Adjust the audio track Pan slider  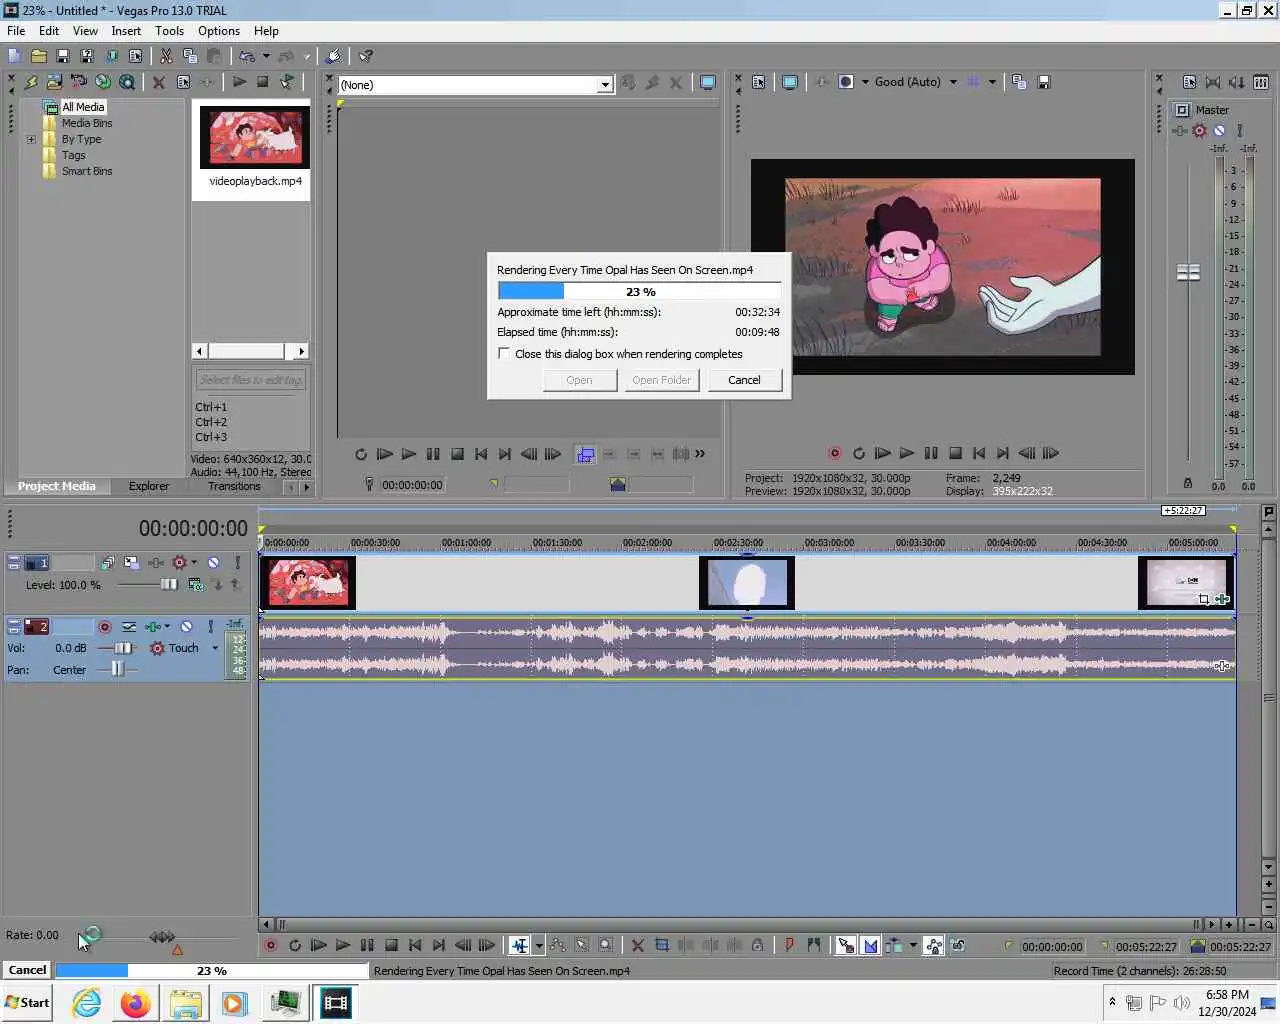[x=118, y=669]
